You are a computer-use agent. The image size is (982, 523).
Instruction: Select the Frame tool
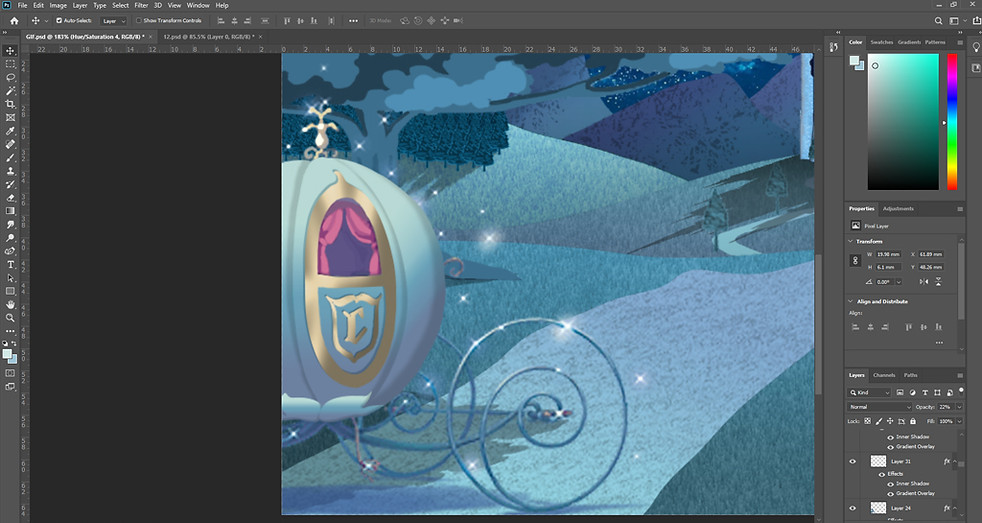10,117
